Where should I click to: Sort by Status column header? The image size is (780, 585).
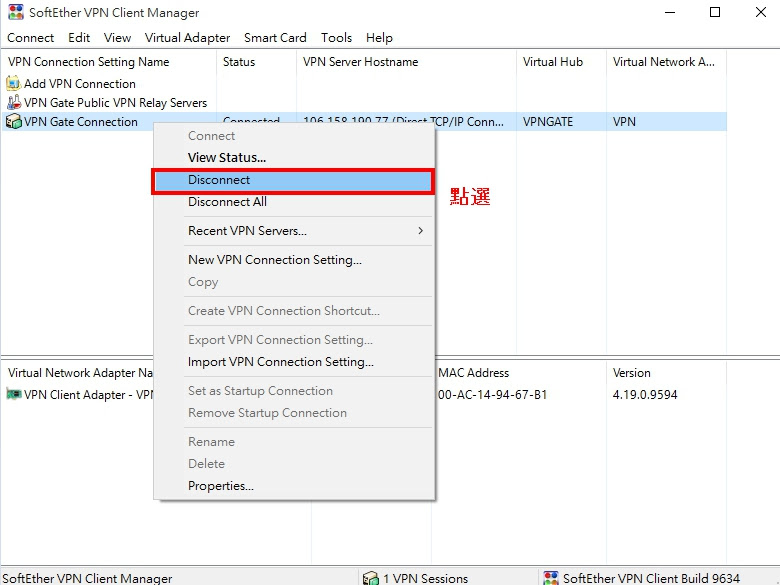(257, 62)
